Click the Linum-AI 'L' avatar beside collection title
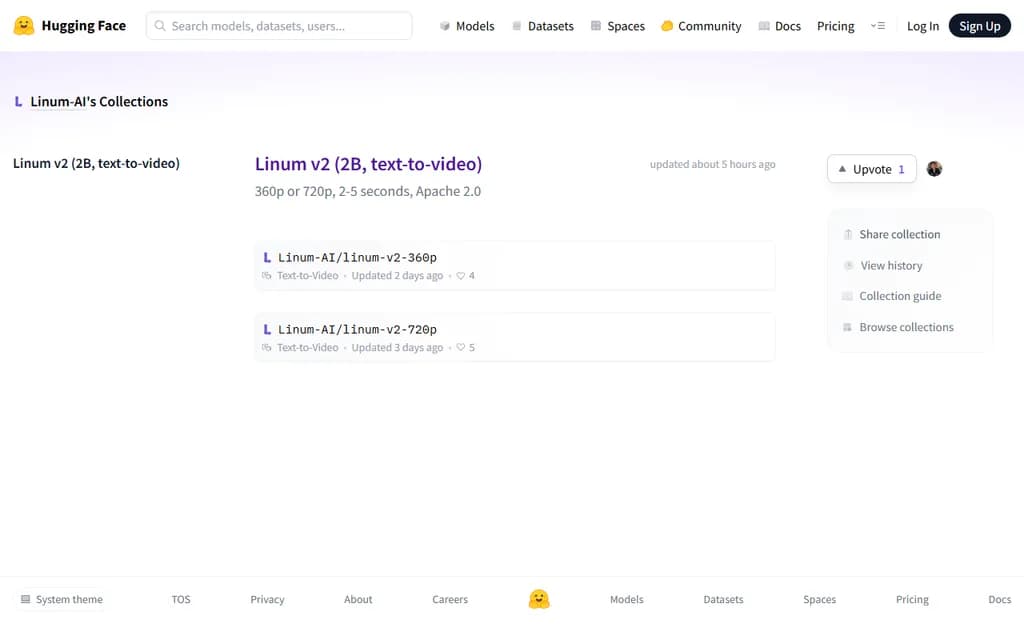The width and height of the screenshot is (1024, 627). (x=18, y=101)
